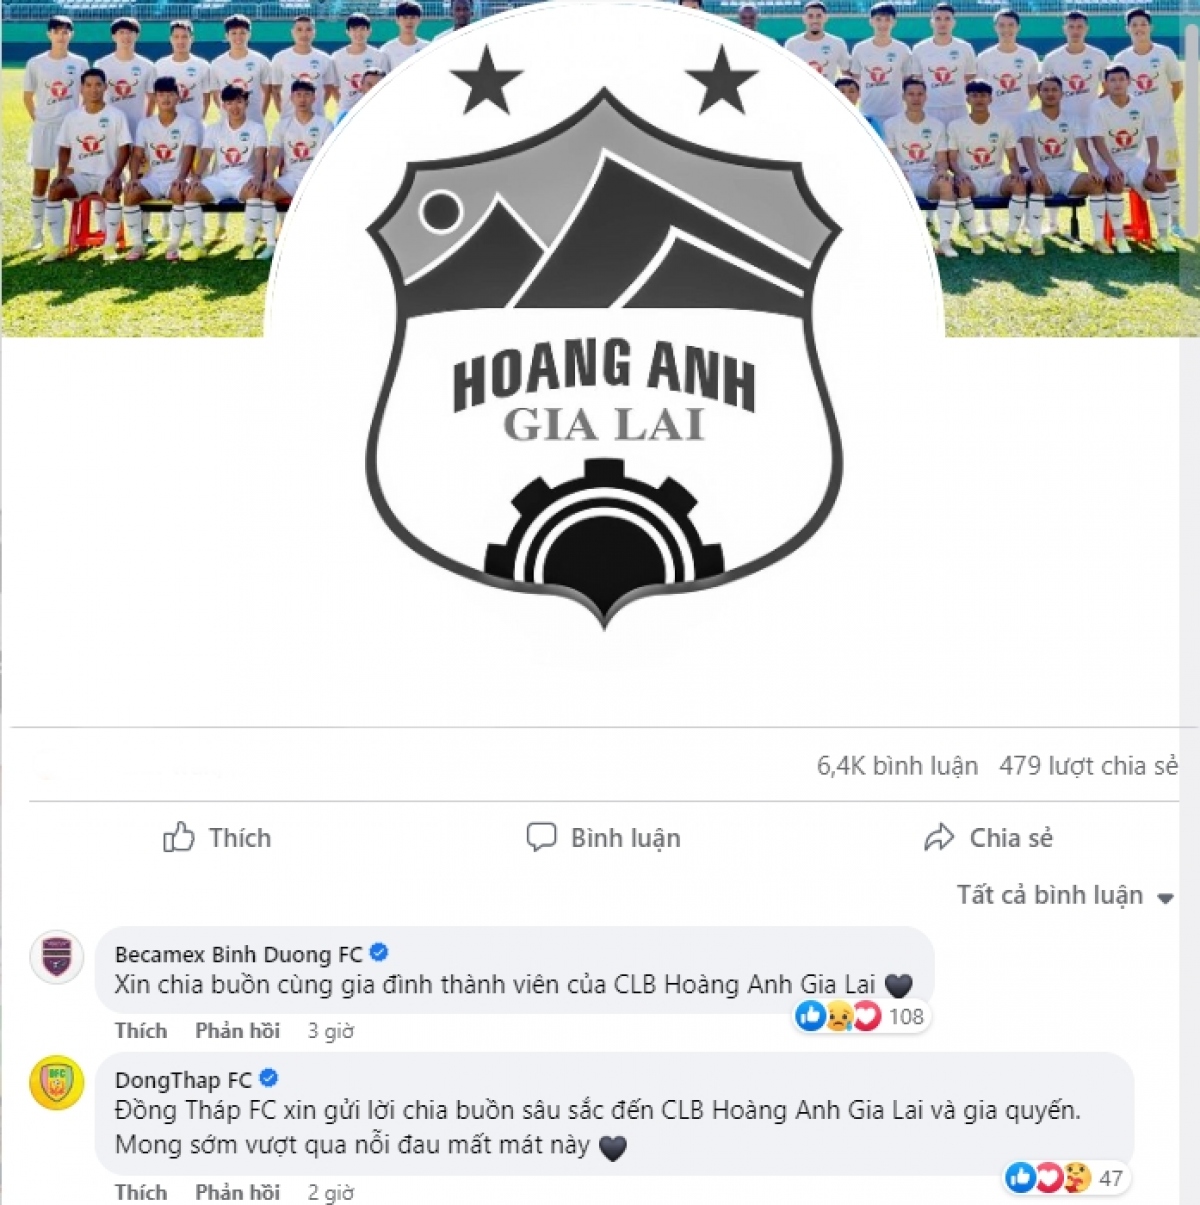Like the DongThap FC comment
Image resolution: width=1200 pixels, height=1205 pixels.
click(141, 1192)
